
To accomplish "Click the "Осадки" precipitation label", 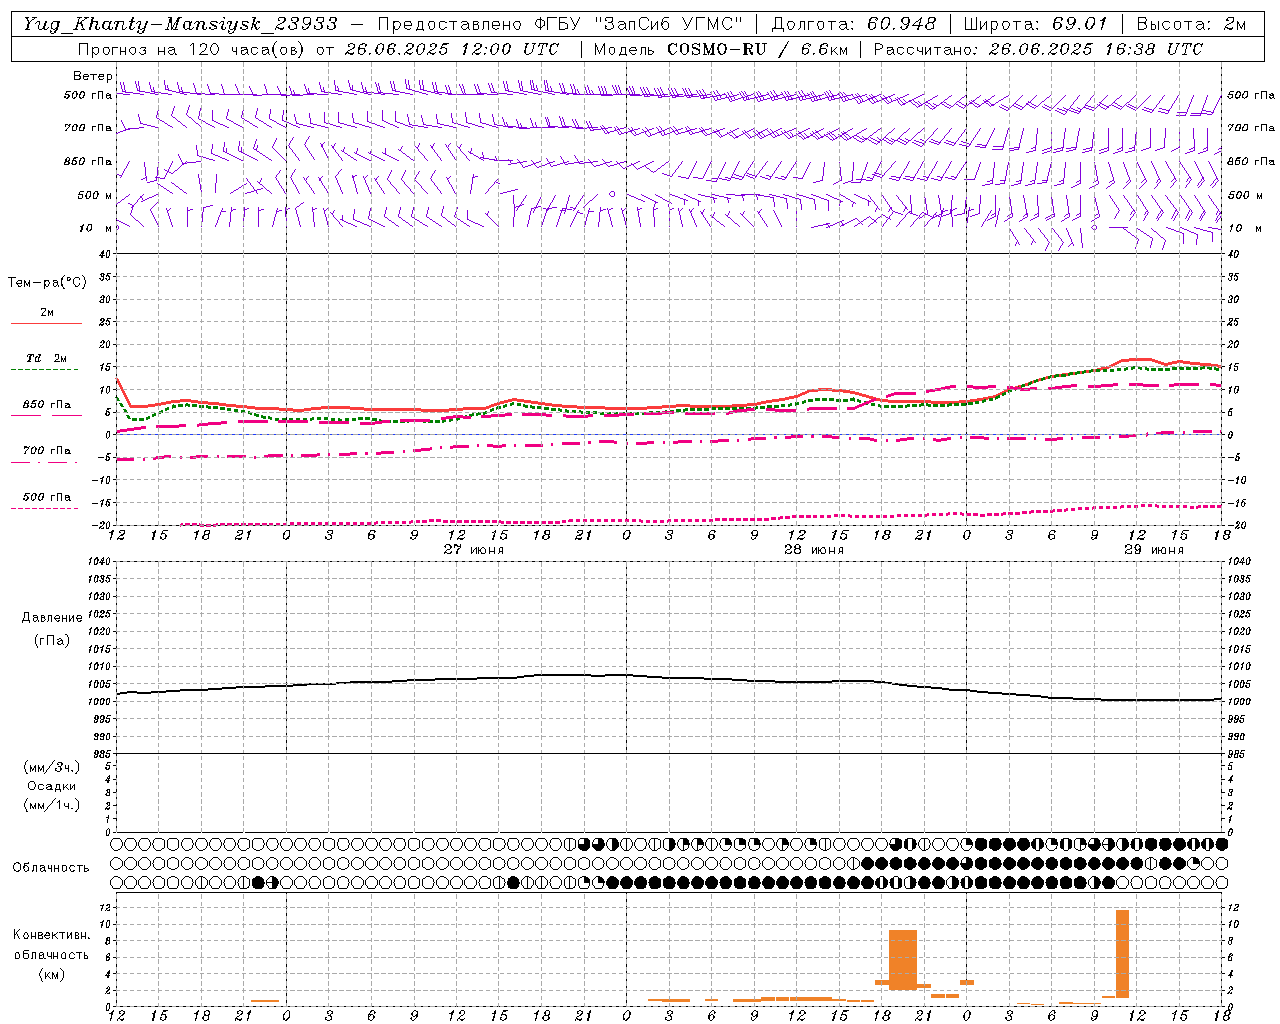I will 52,786.
